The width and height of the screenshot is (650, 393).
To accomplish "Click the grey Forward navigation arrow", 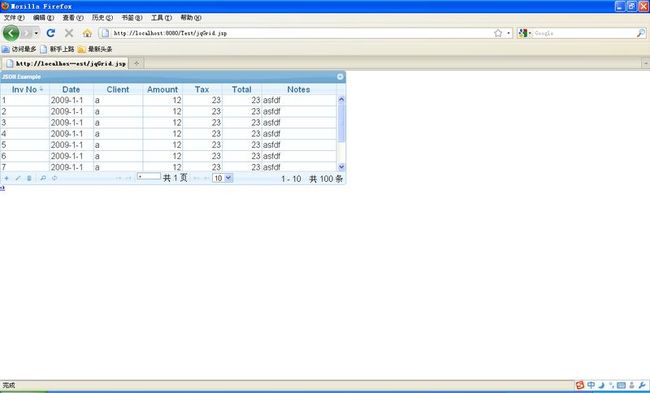I will (26, 33).
